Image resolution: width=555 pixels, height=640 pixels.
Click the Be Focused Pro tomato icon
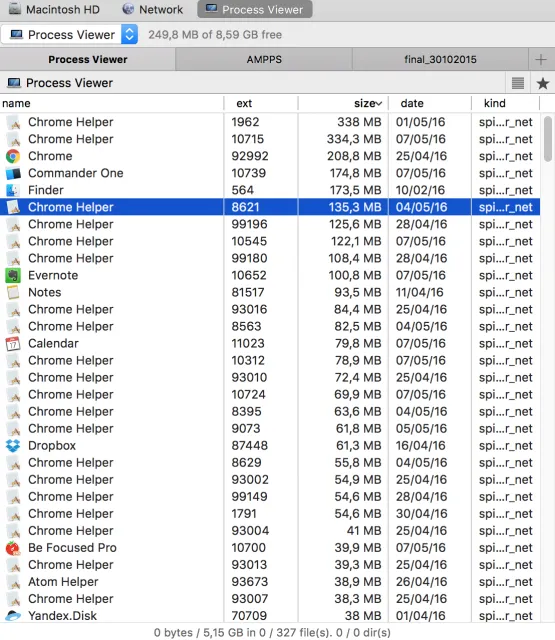coord(13,548)
